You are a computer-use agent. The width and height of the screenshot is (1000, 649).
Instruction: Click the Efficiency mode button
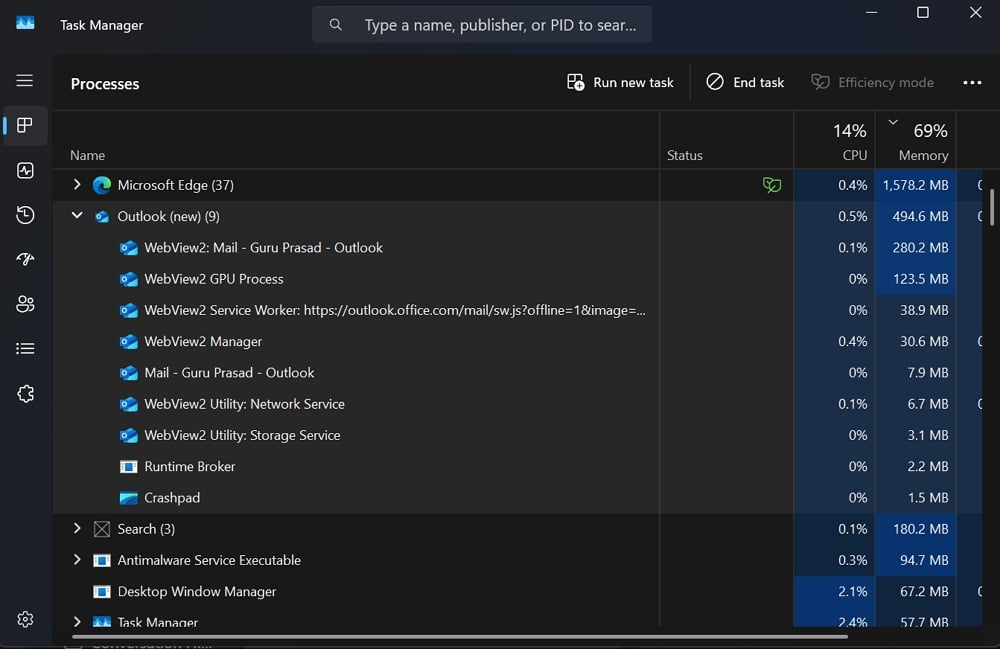point(872,82)
